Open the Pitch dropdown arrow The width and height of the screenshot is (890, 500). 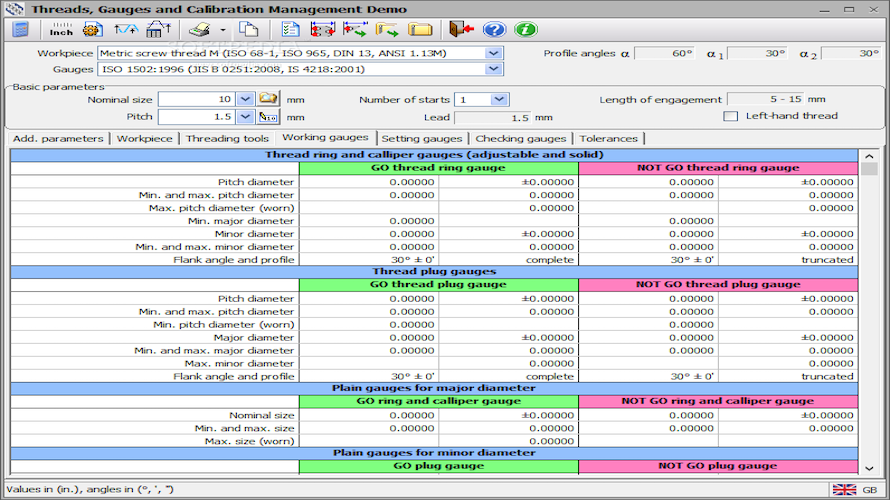coord(245,117)
